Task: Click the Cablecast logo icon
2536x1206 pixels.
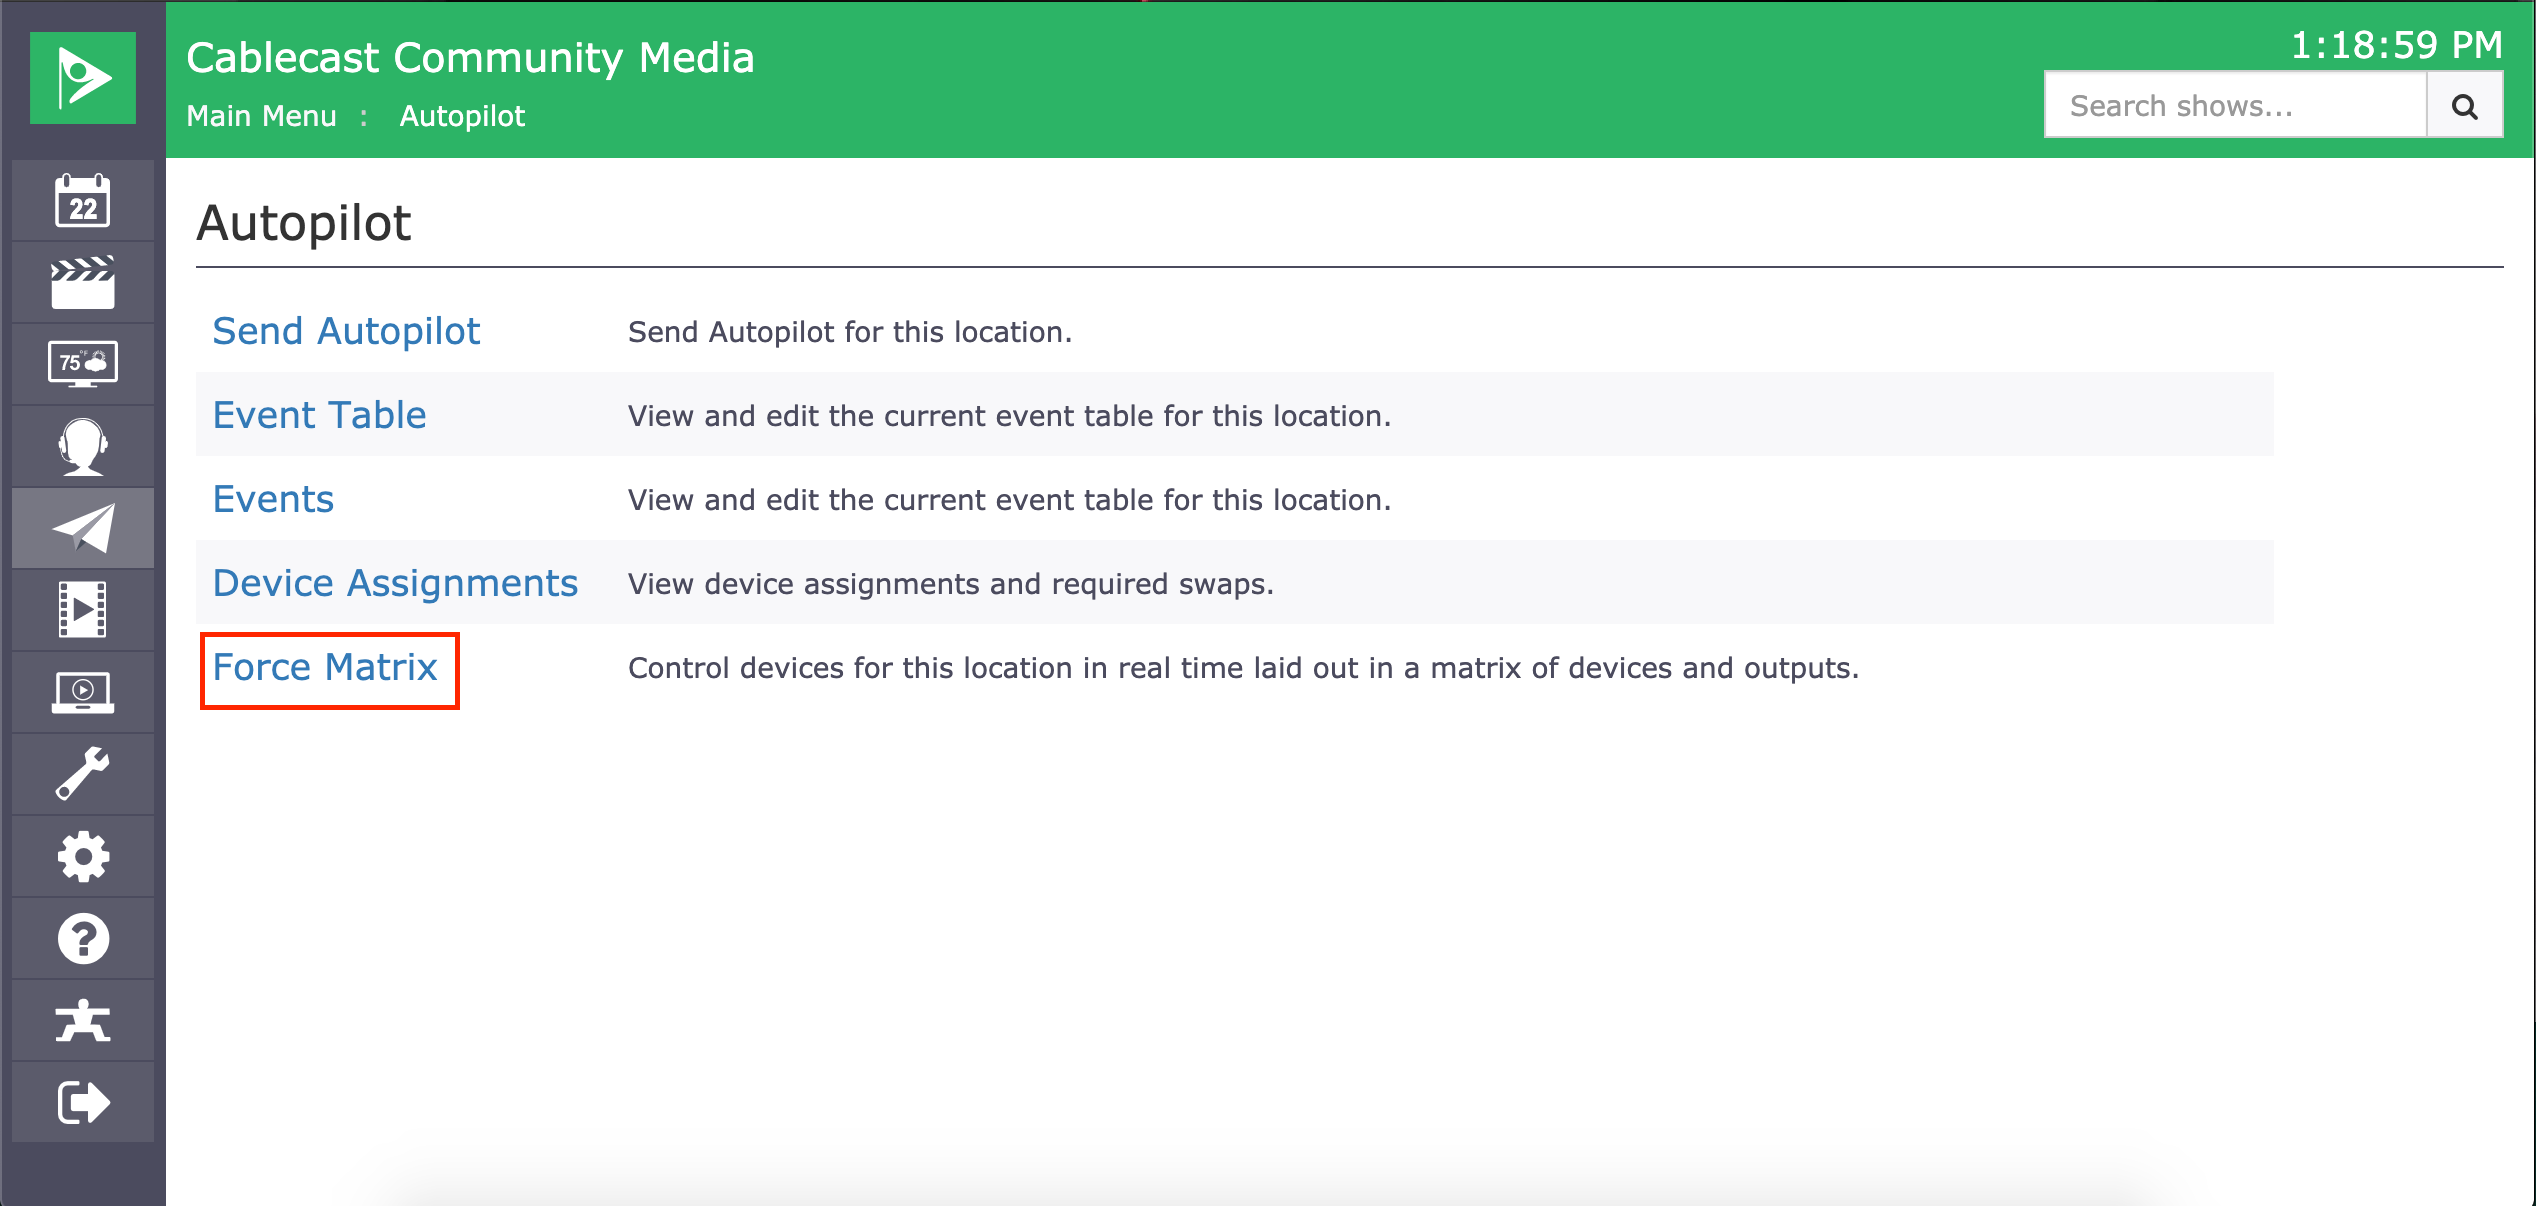Action: (x=83, y=78)
